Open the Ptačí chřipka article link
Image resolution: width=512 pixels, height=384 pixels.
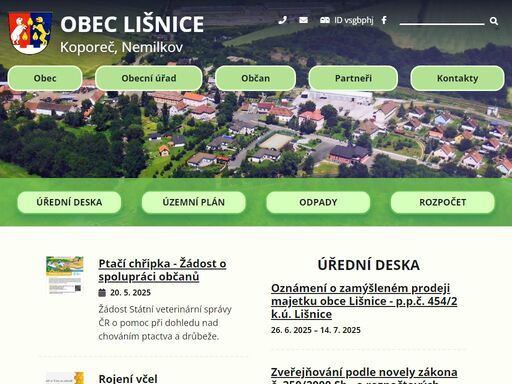[162, 270]
